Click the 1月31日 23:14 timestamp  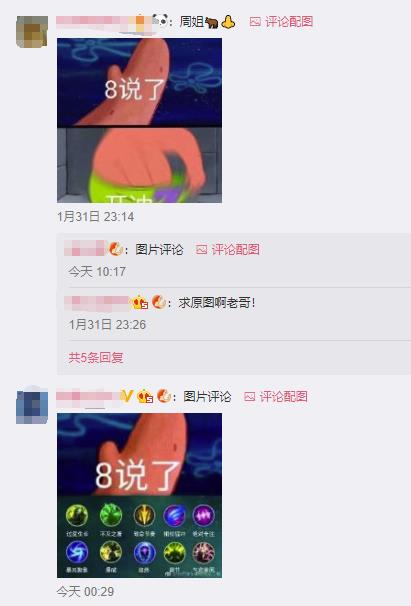[x=96, y=216]
